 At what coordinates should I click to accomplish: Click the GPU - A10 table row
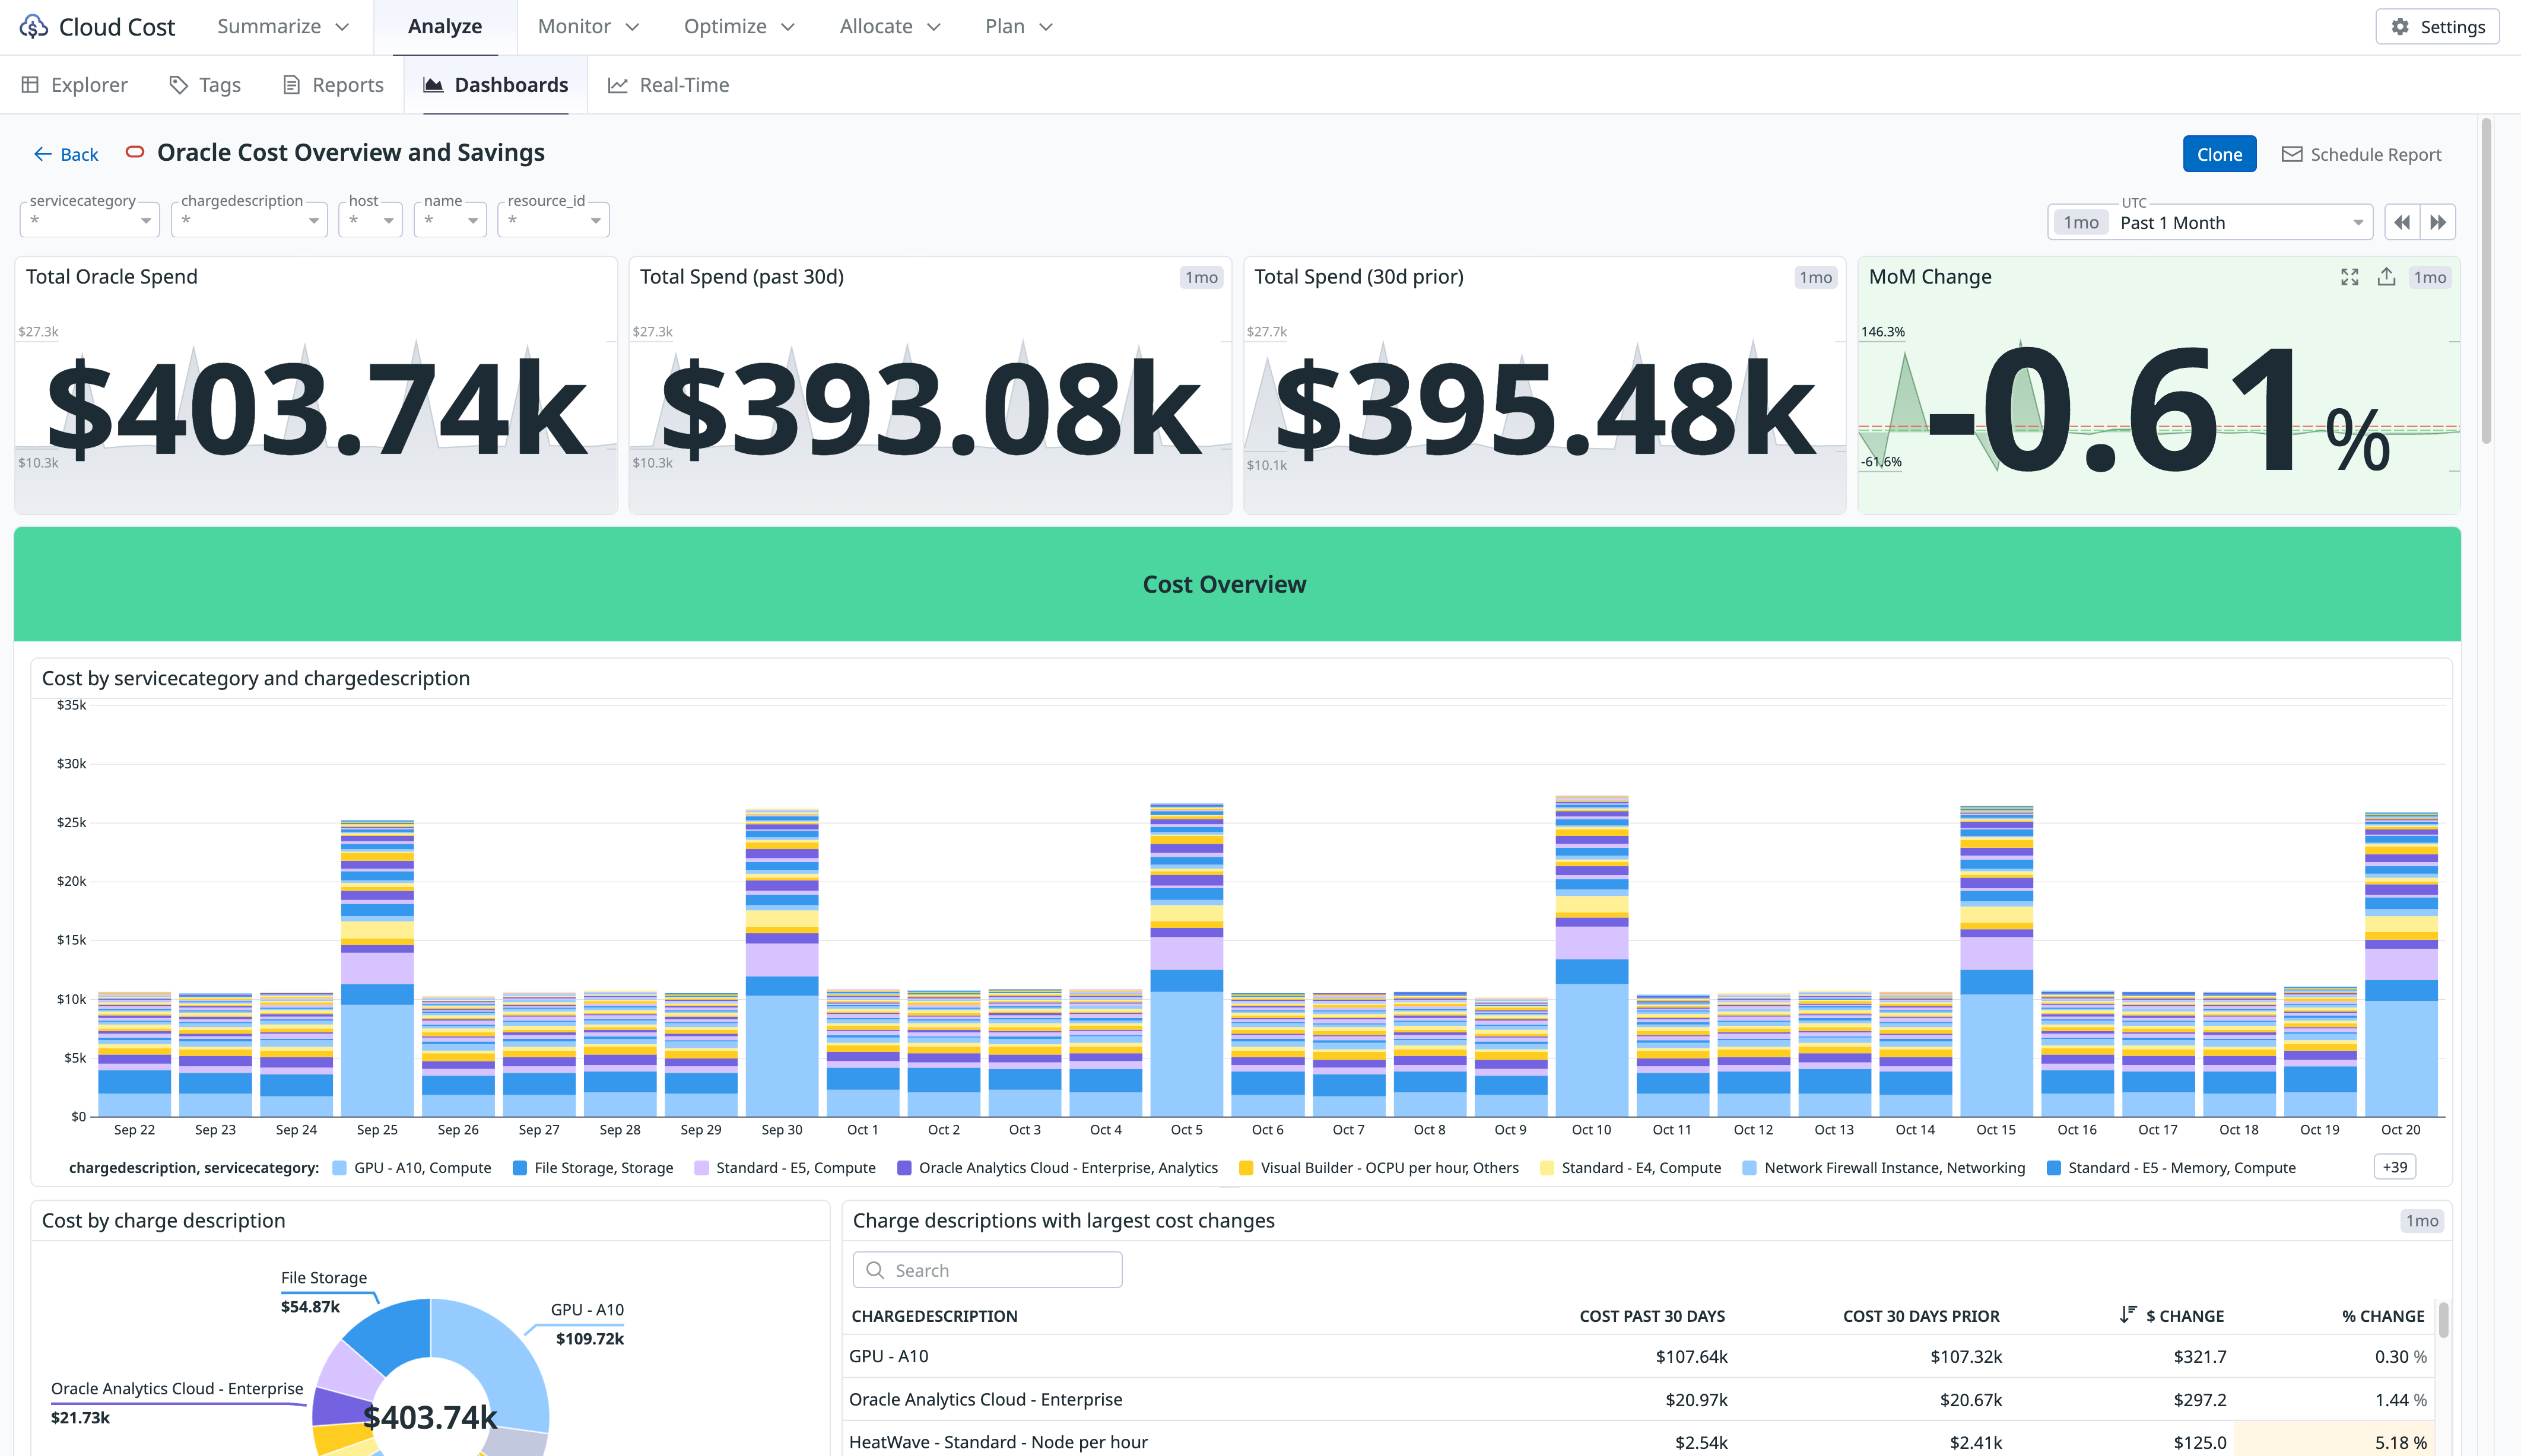[x=1639, y=1356]
